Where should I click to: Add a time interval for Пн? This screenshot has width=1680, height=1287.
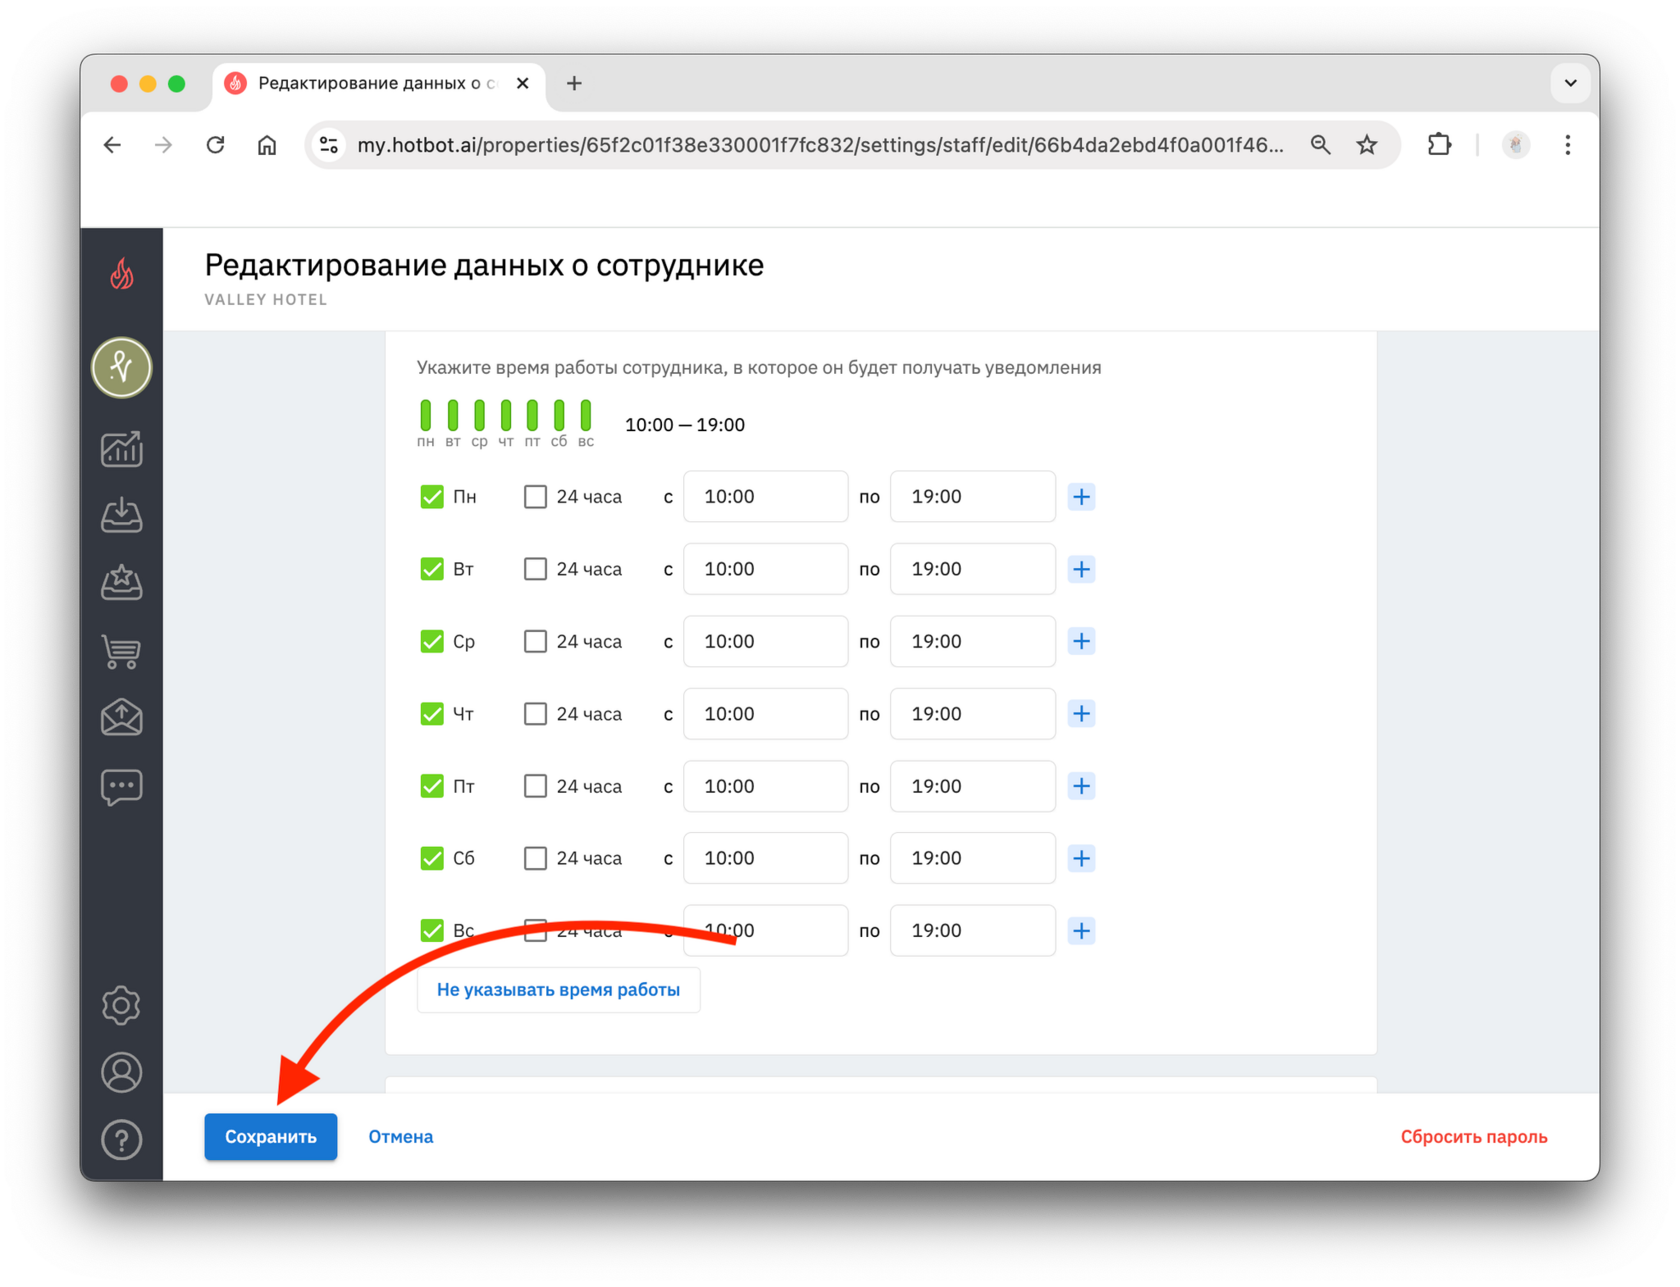1081,497
